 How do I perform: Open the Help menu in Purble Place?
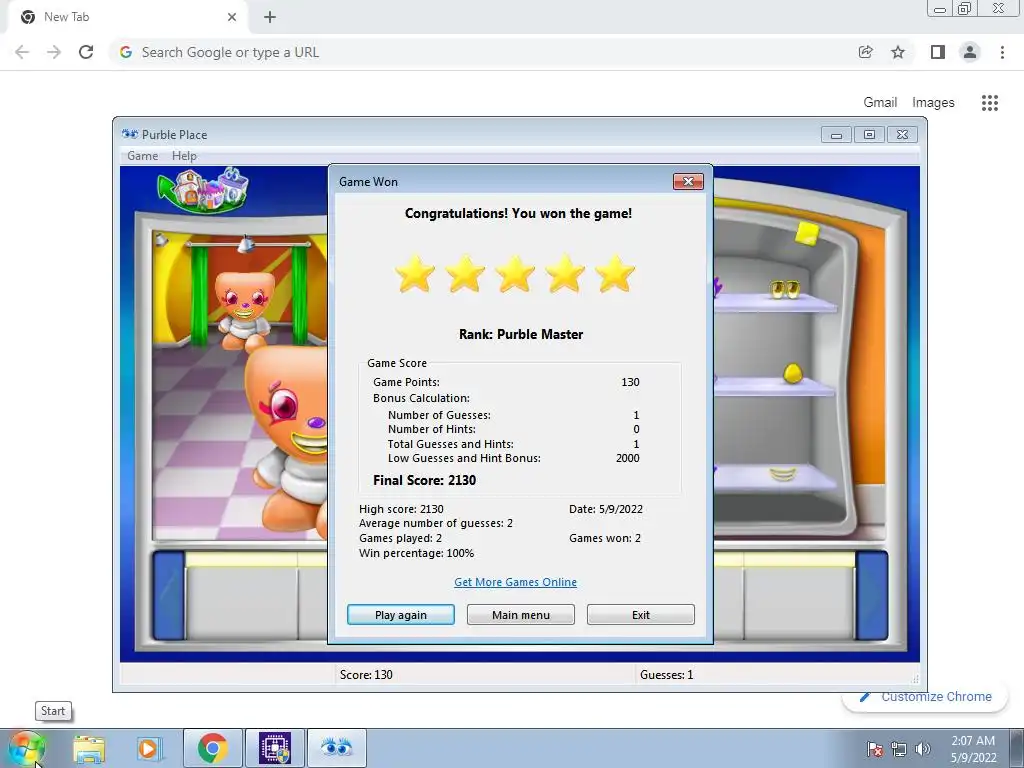(184, 156)
